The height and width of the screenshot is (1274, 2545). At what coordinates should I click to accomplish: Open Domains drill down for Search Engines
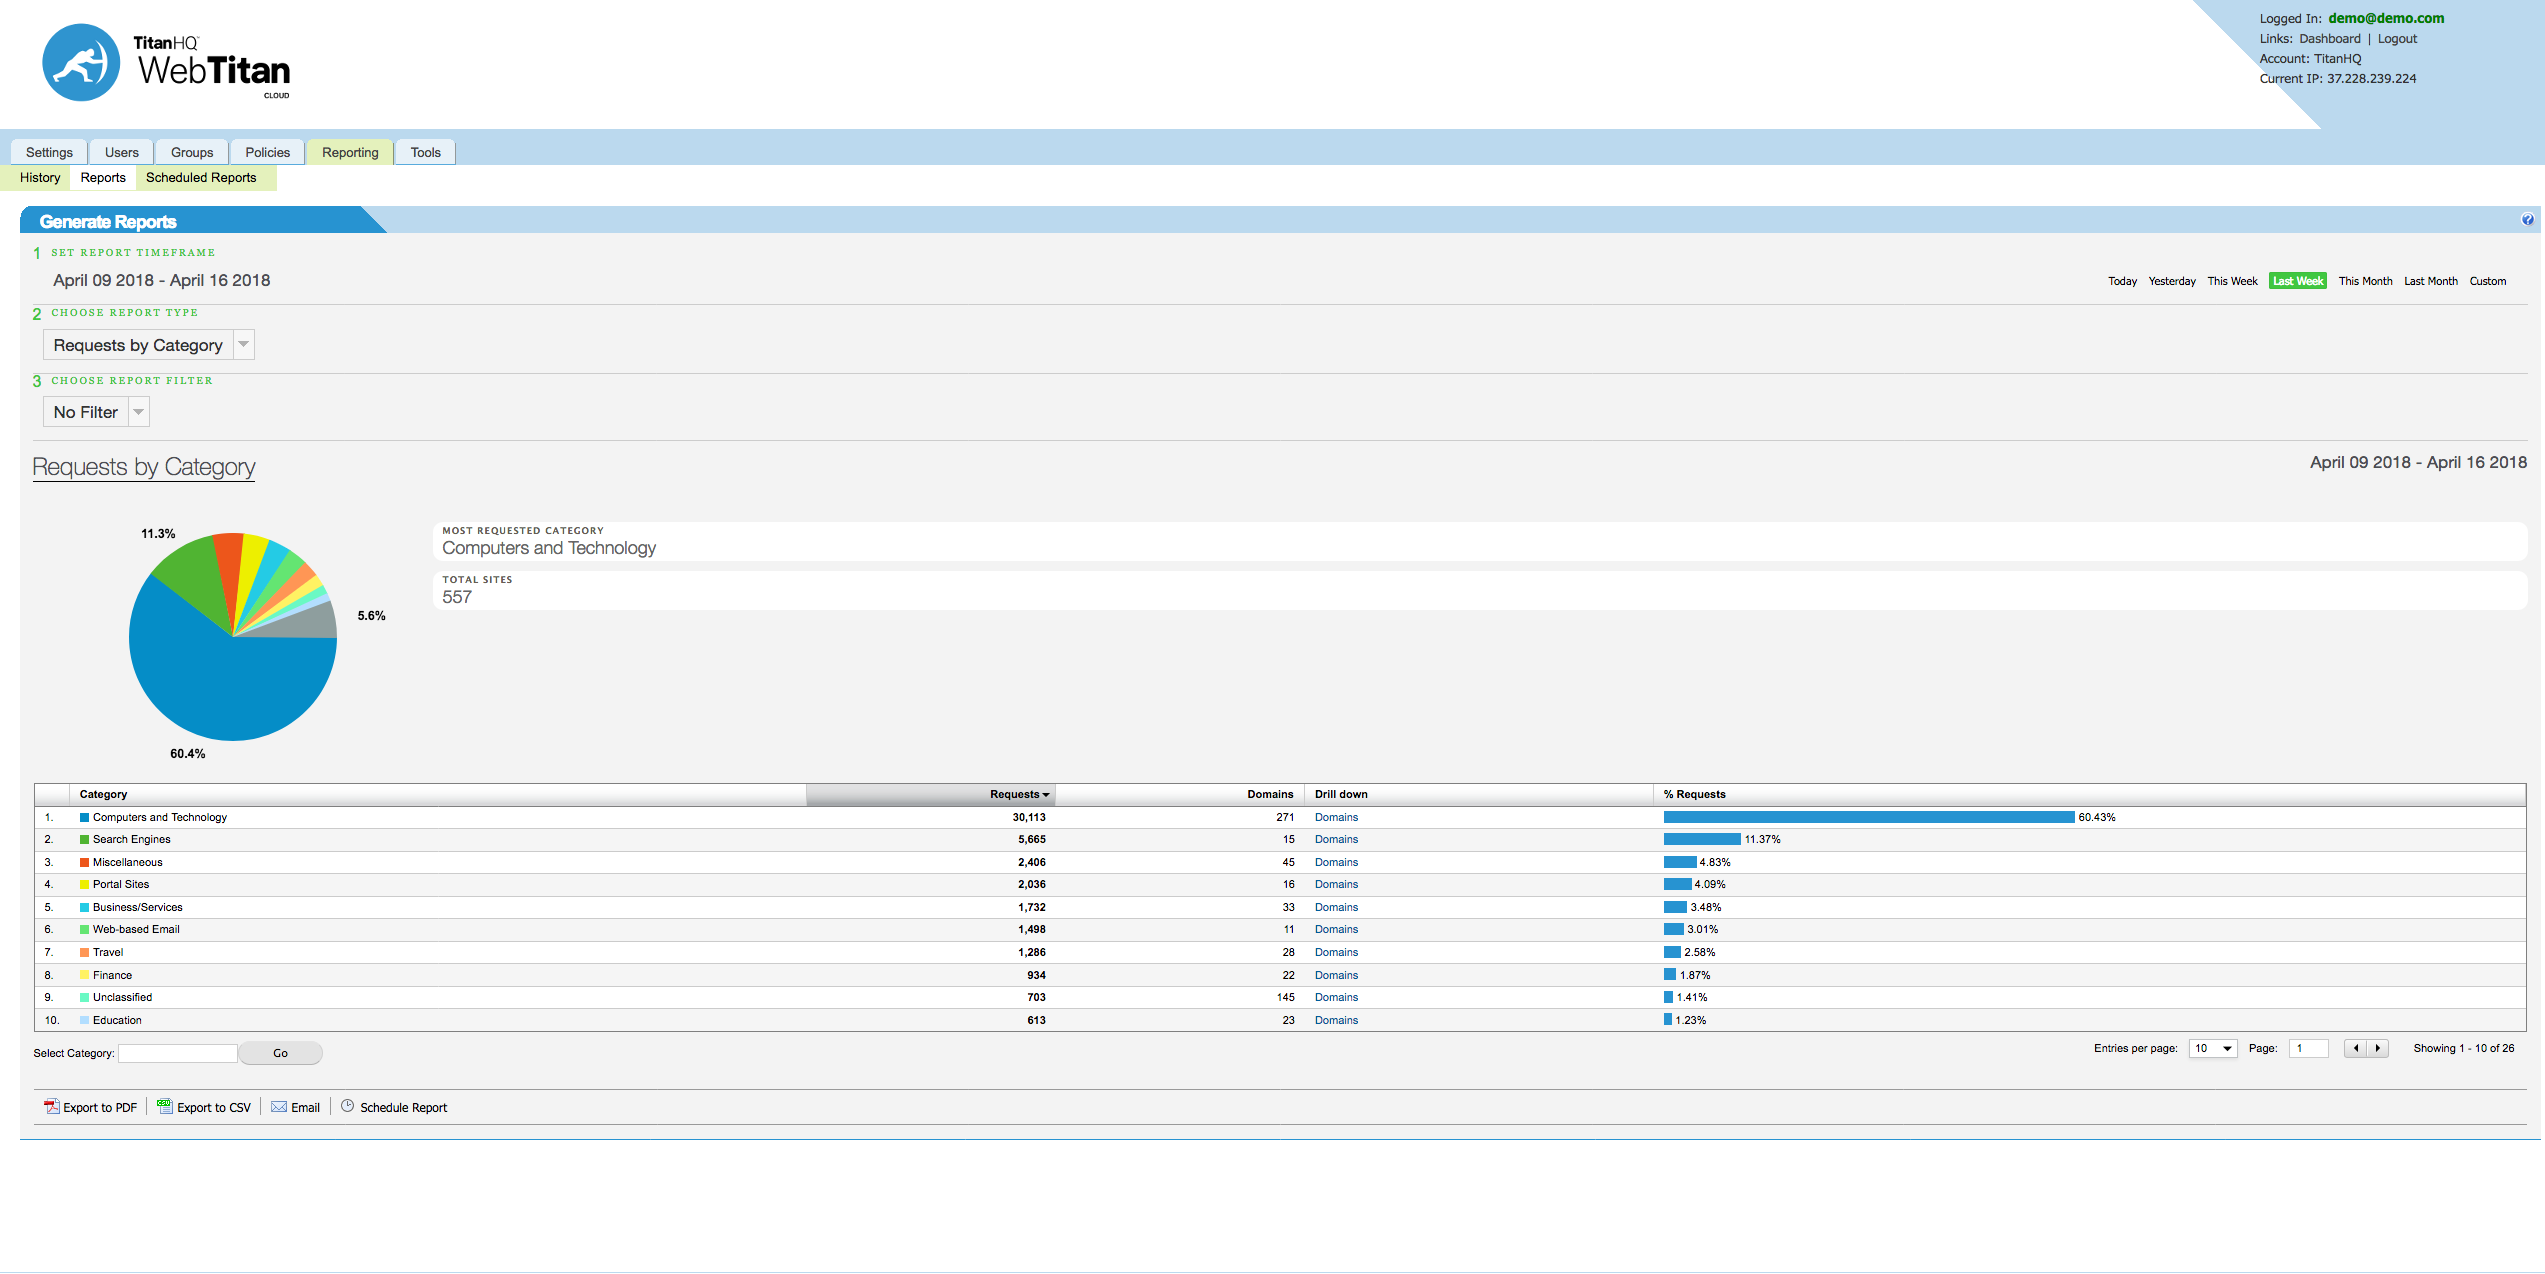[1336, 840]
